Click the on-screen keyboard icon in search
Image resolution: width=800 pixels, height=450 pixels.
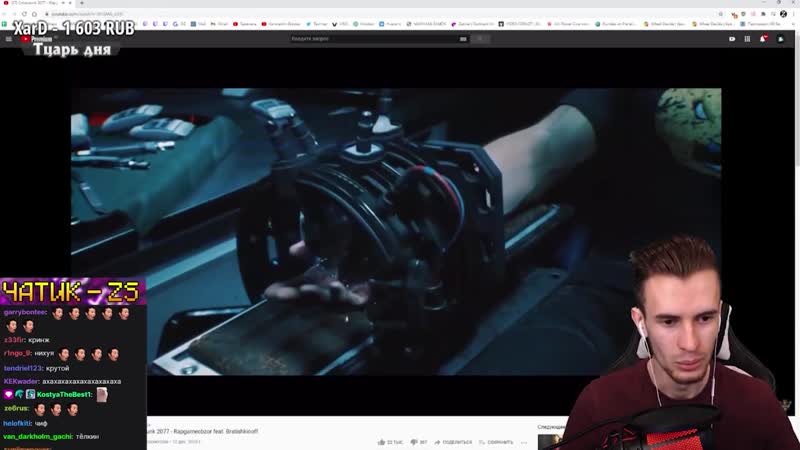[463, 39]
